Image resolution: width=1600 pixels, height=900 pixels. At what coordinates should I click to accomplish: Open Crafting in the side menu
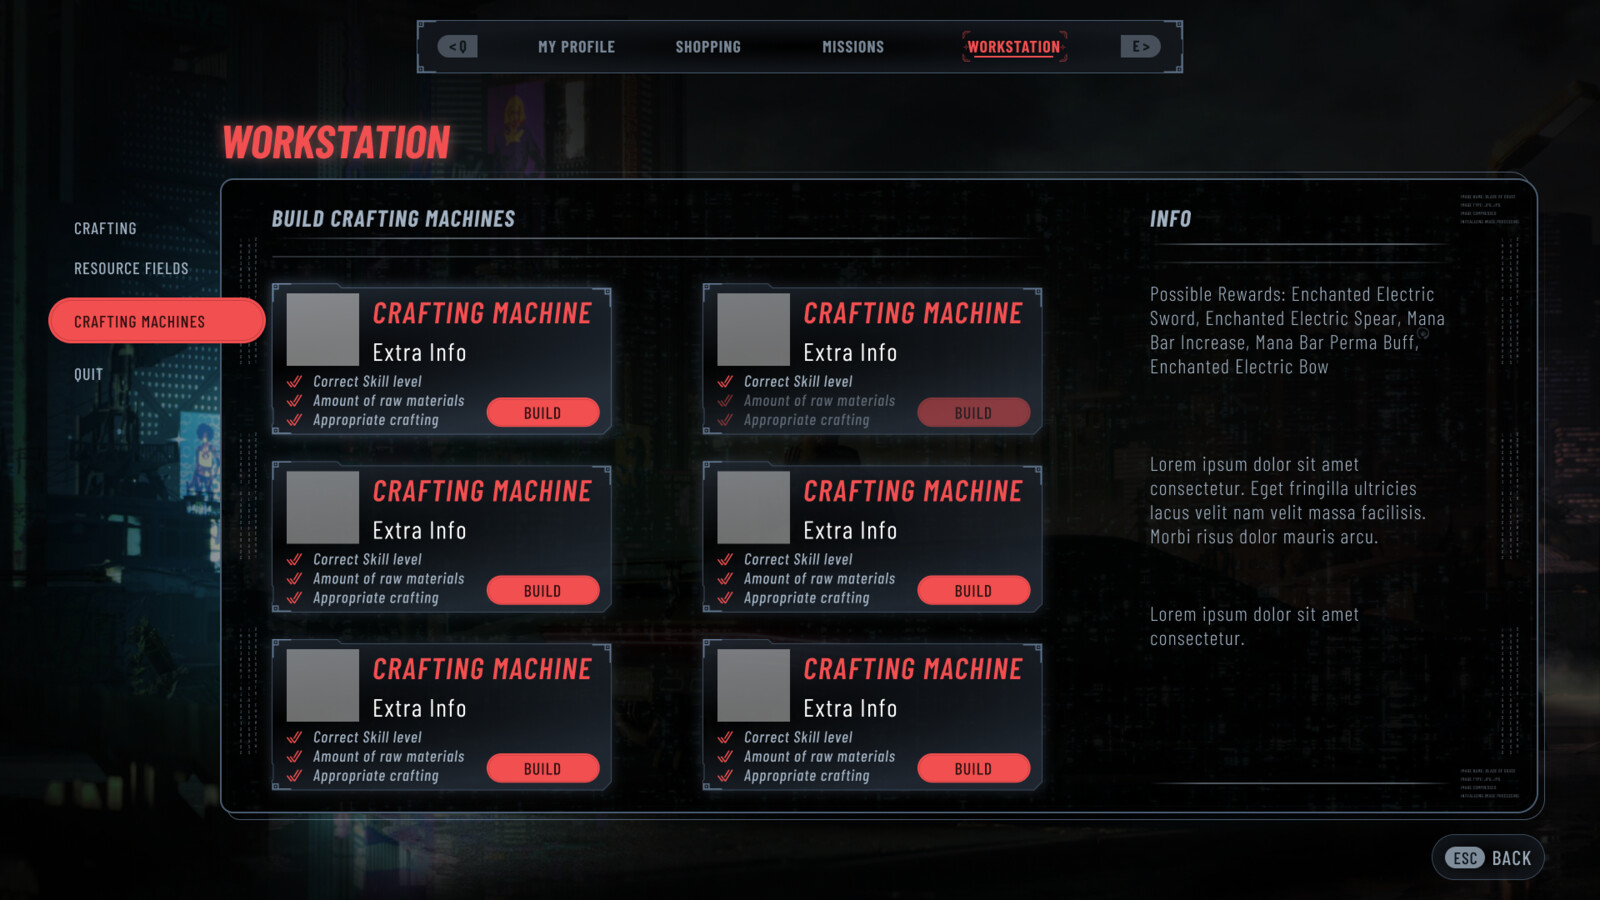[105, 228]
